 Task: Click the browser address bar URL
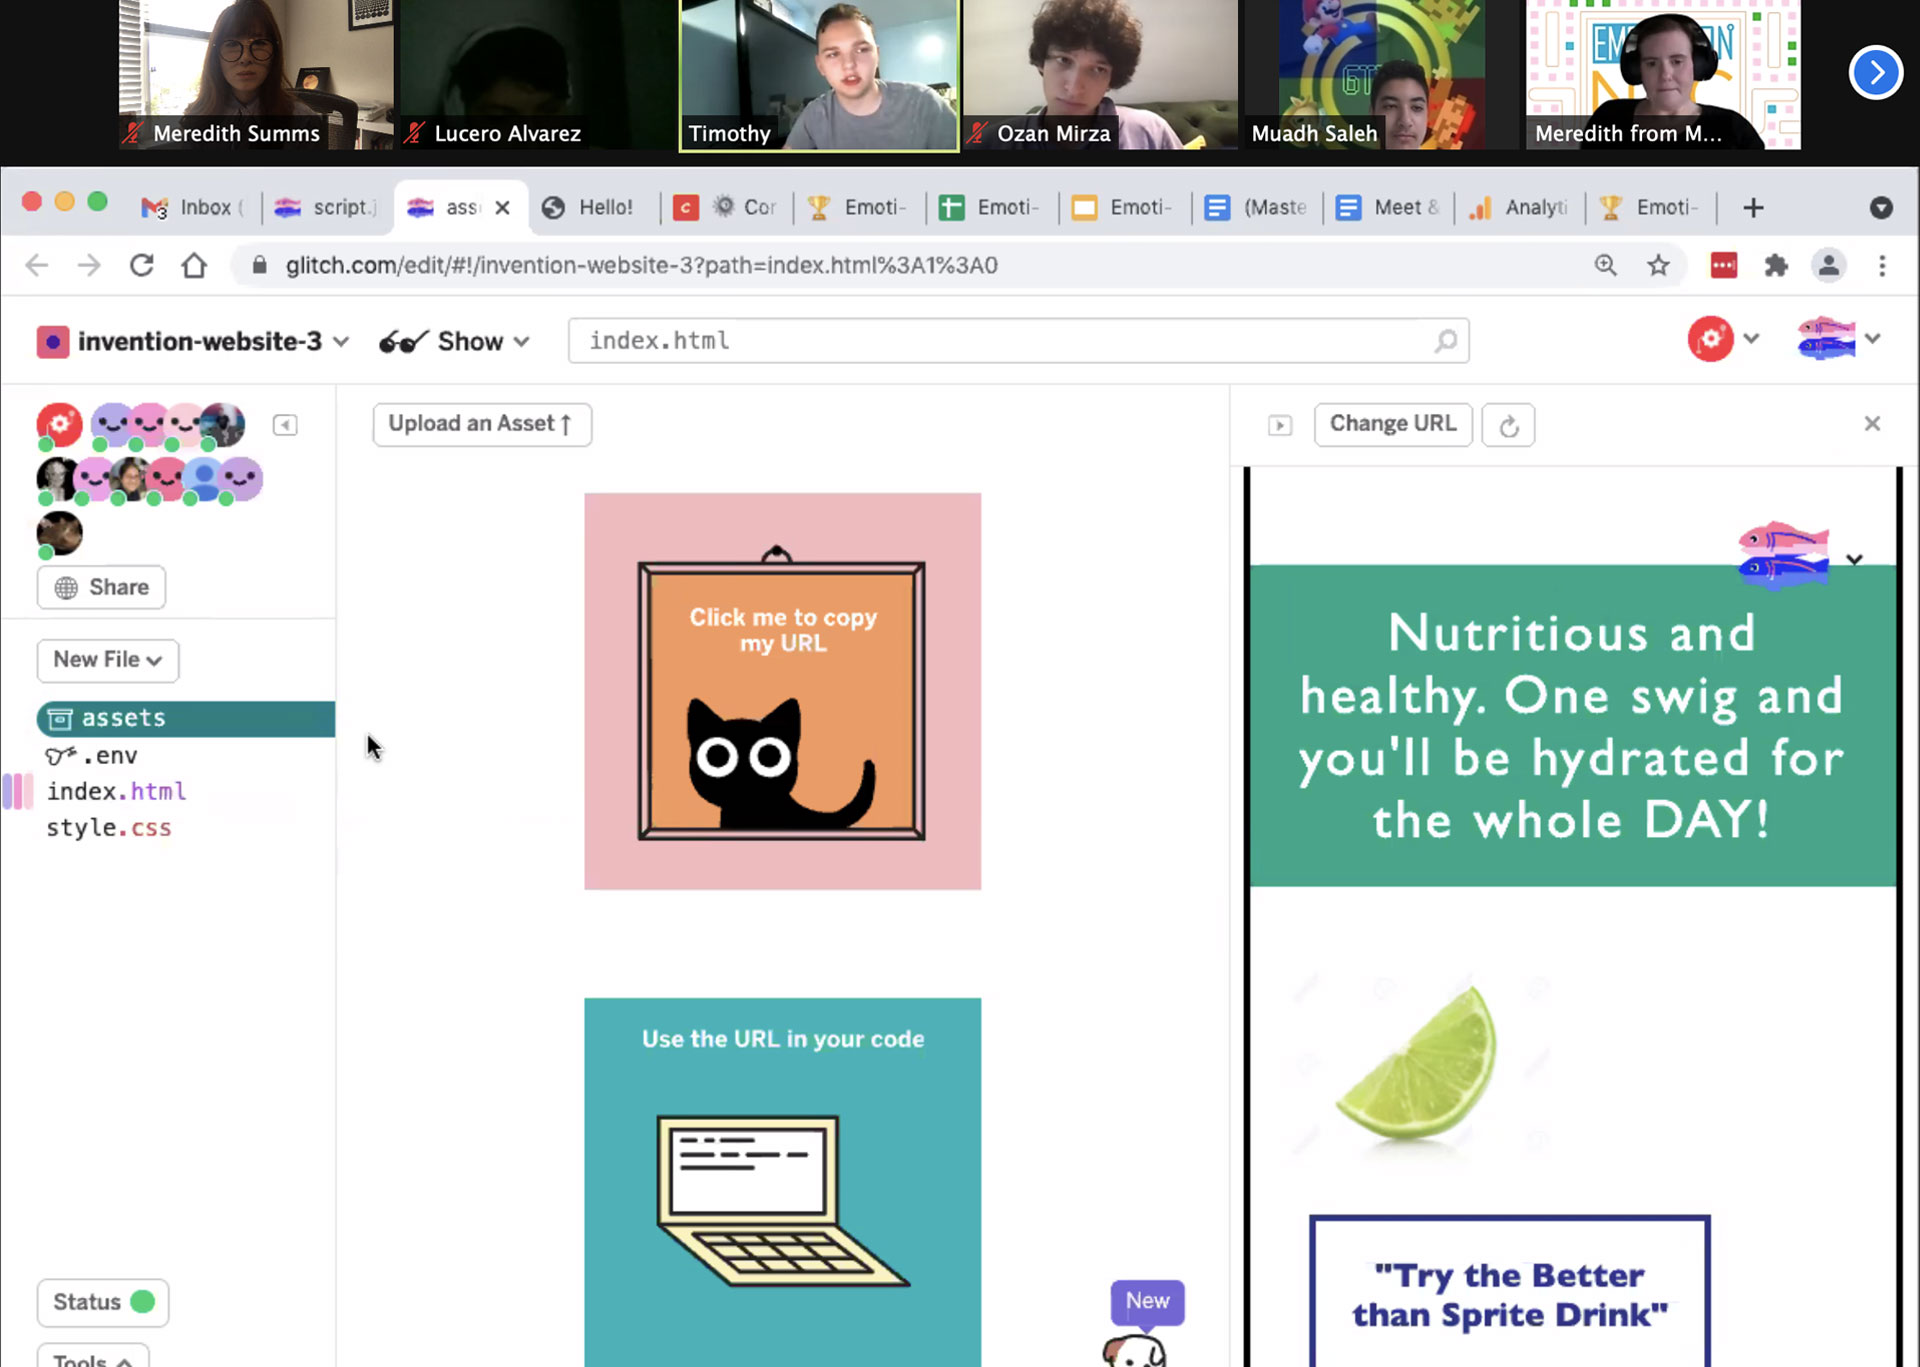[x=641, y=265]
